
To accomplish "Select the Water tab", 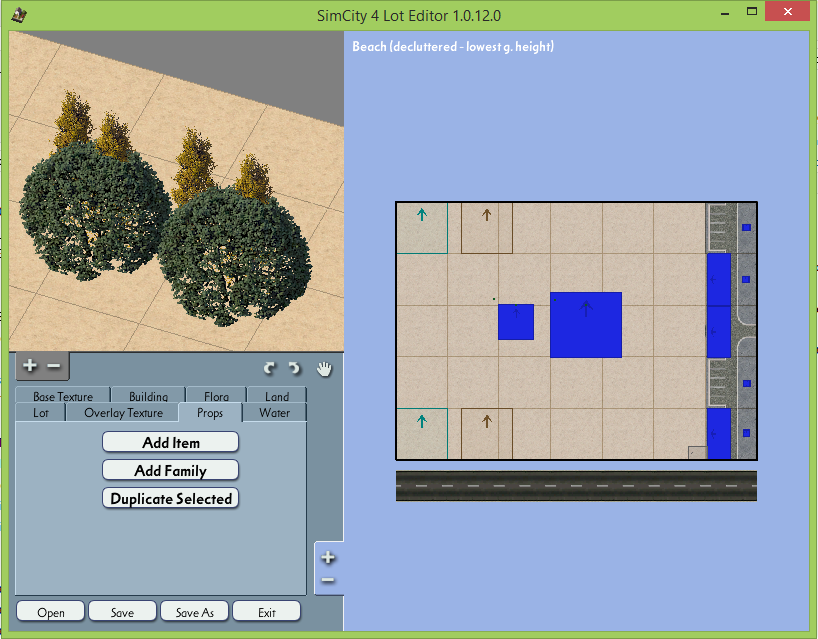I will [x=274, y=413].
